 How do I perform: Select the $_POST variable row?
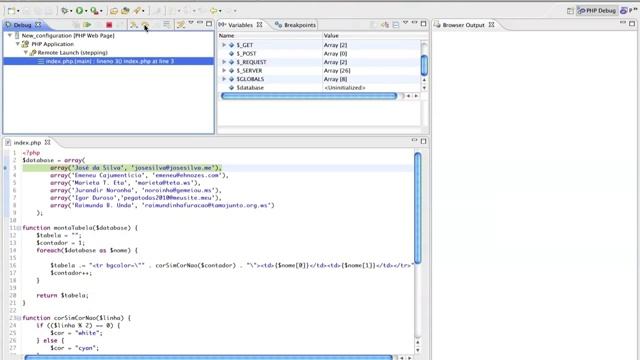click(320, 53)
